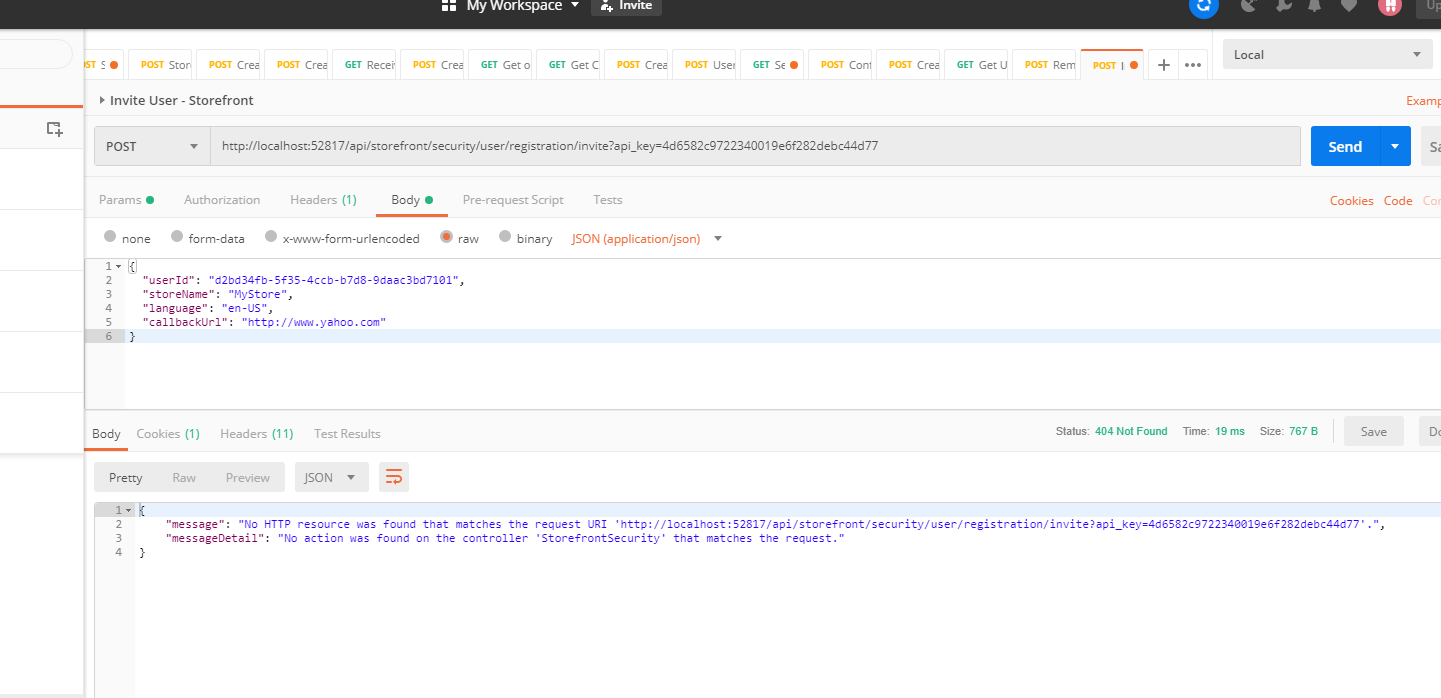The width and height of the screenshot is (1441, 698).
Task: Open the POST User request tab
Action: pos(704,65)
